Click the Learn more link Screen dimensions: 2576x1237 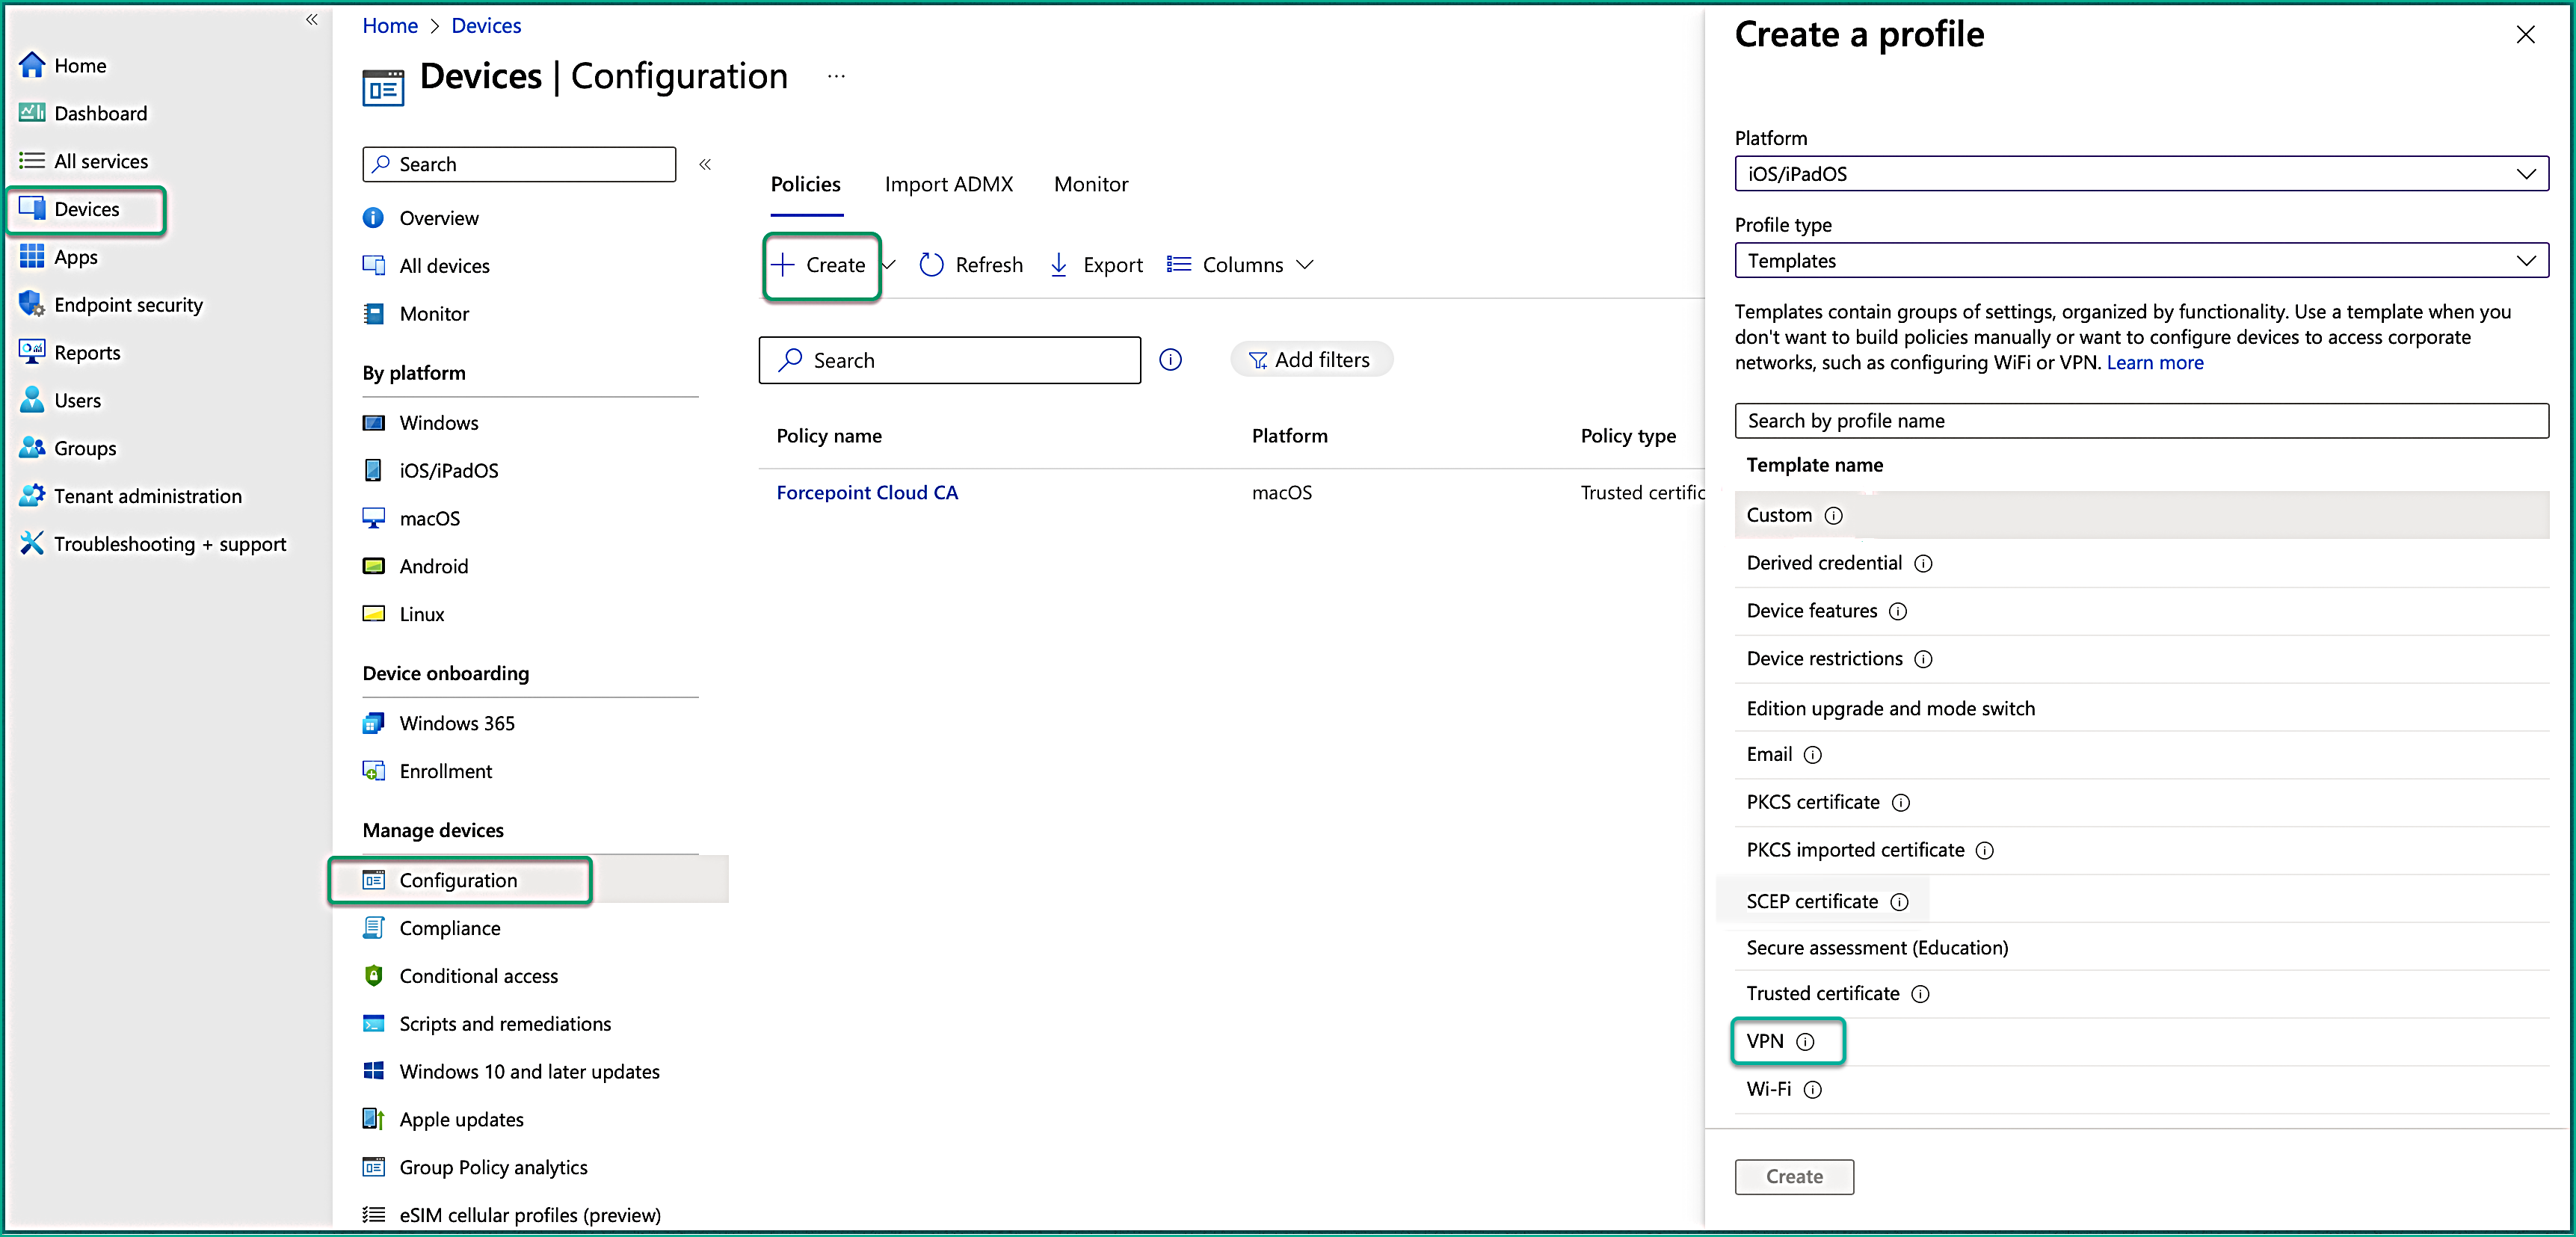[x=2154, y=363]
